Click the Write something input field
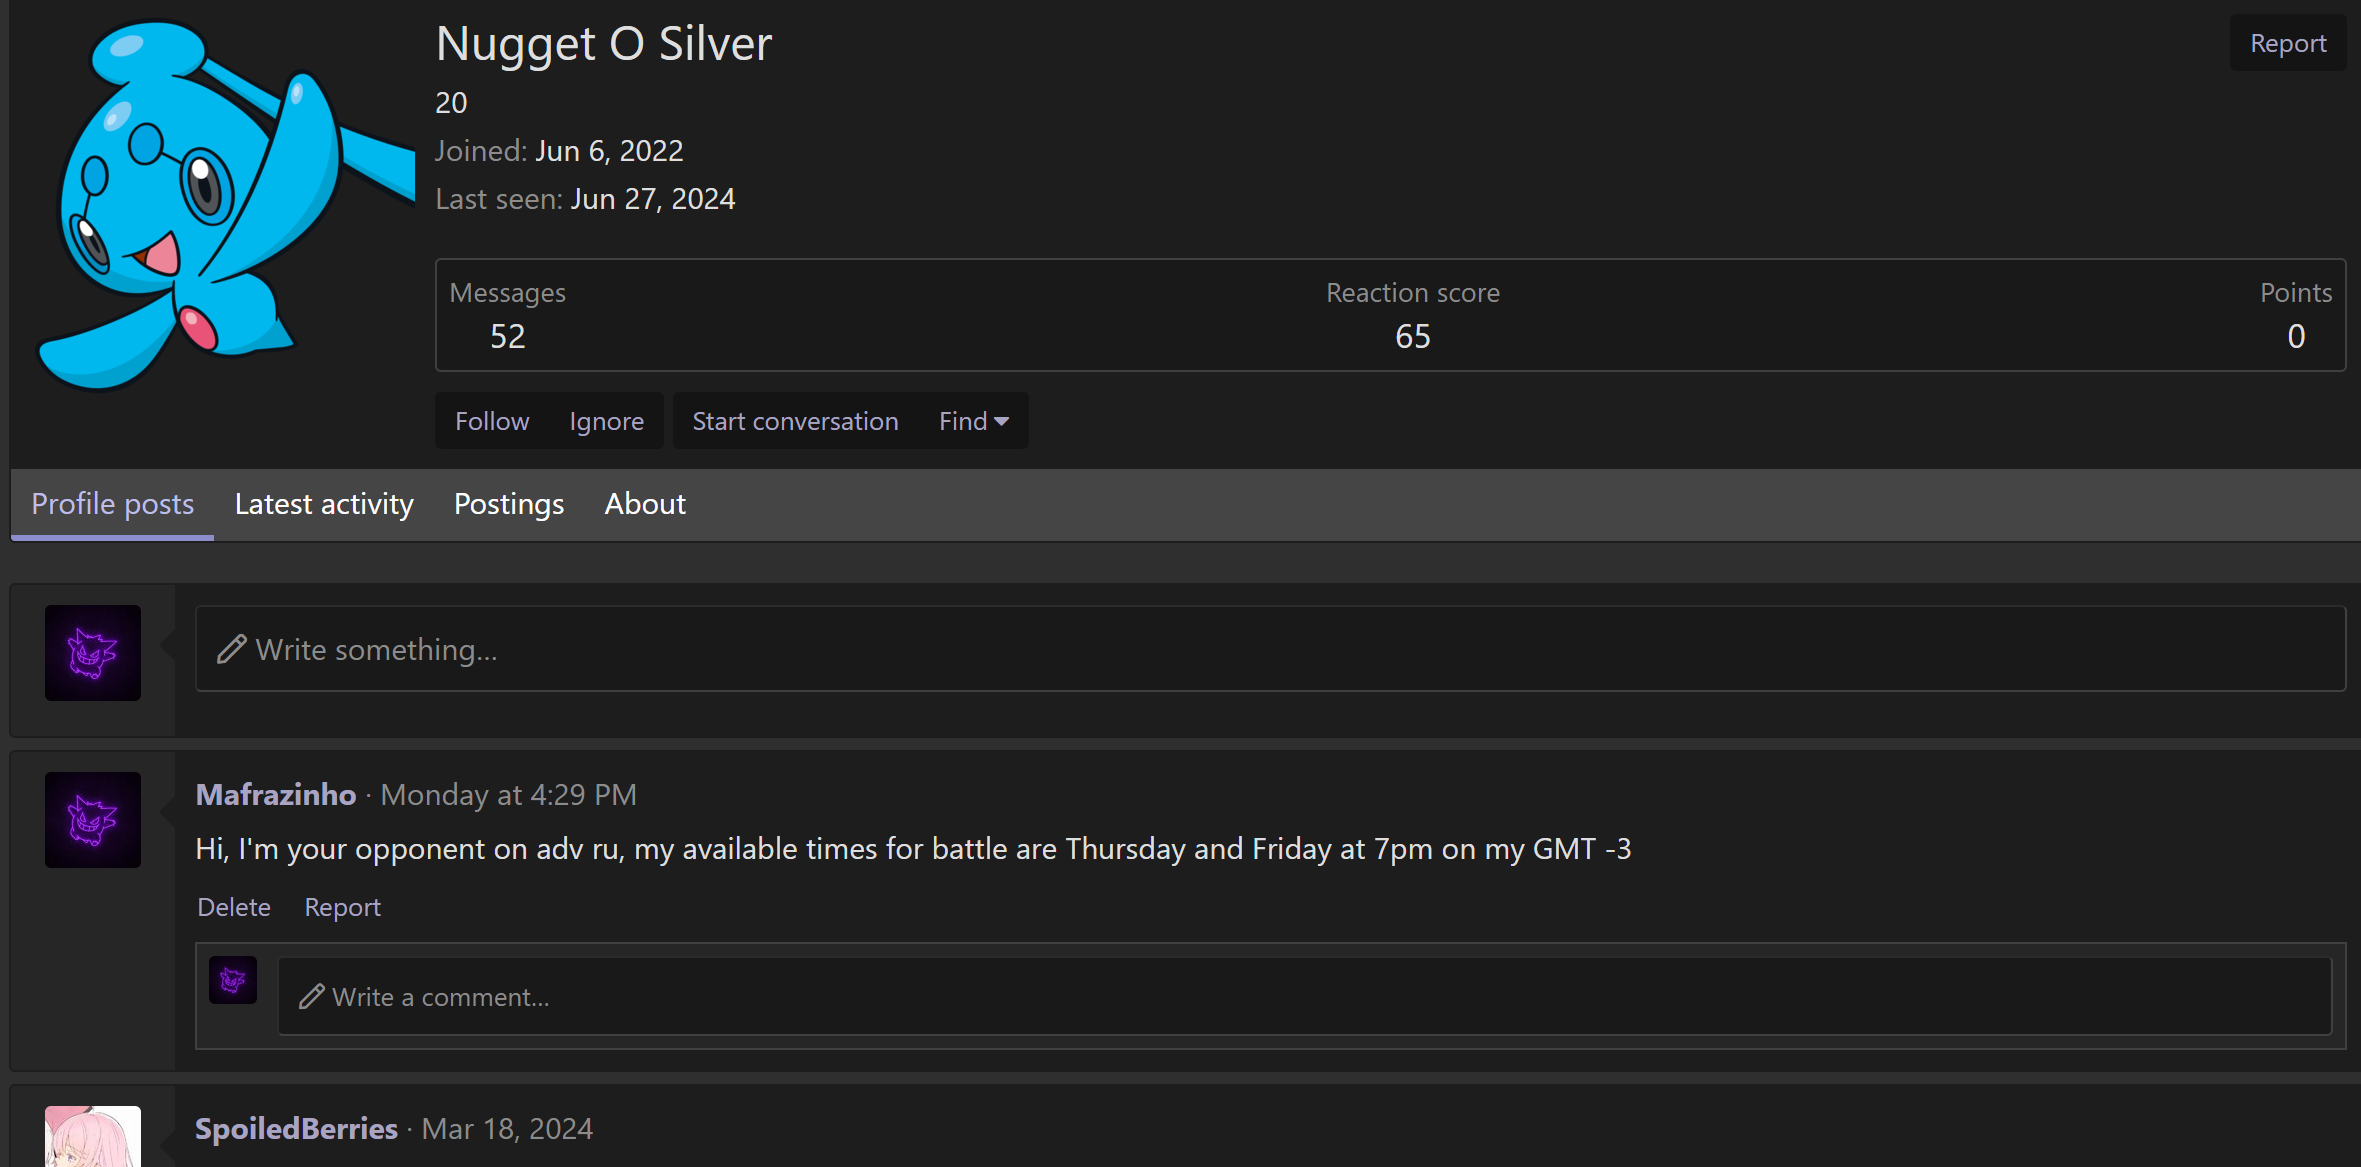This screenshot has height=1167, width=2361. (1270, 649)
